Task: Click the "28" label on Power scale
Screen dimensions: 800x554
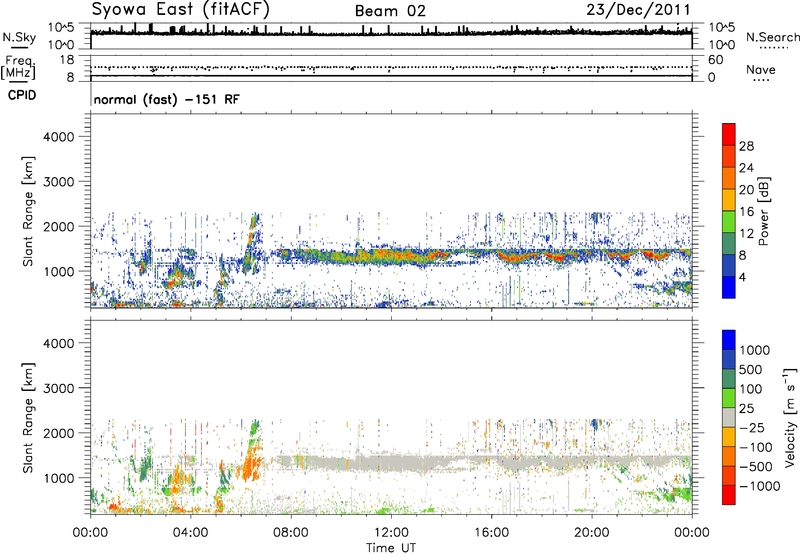Action: 746,146
